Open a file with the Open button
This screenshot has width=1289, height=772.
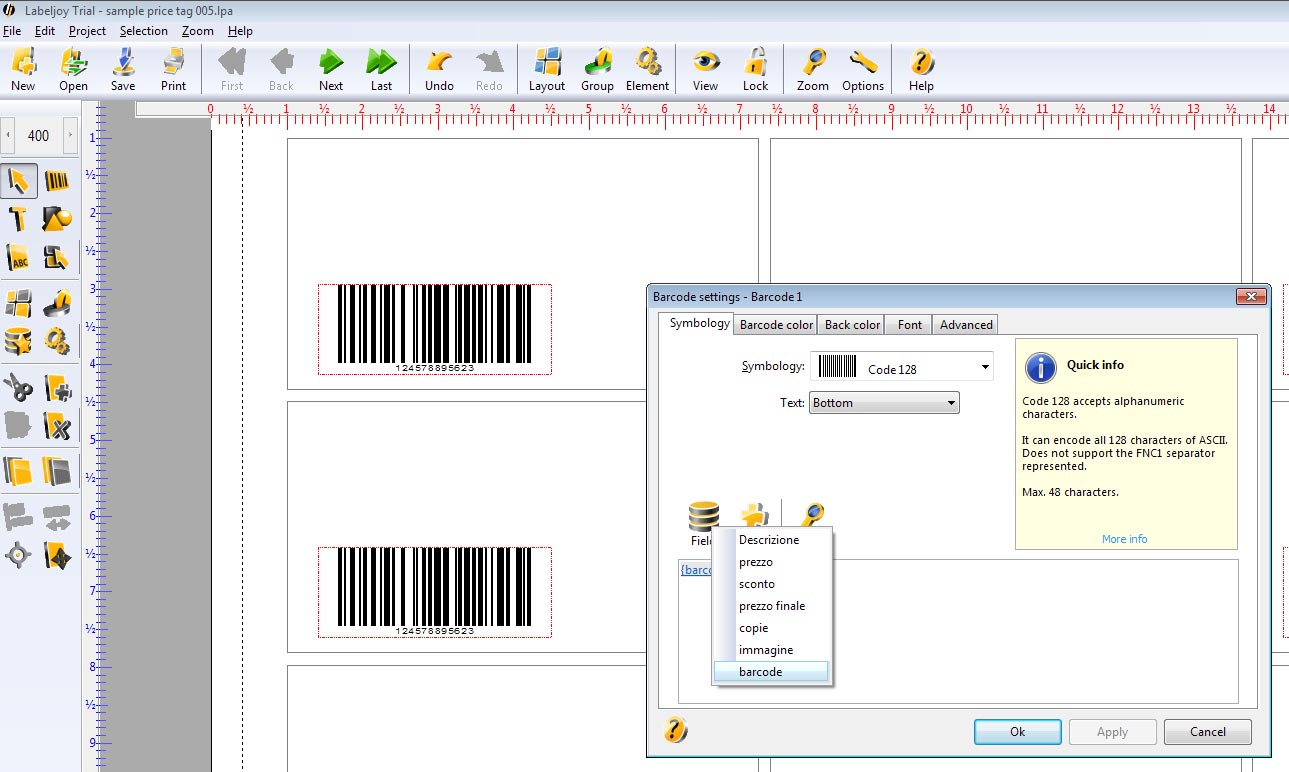click(73, 70)
